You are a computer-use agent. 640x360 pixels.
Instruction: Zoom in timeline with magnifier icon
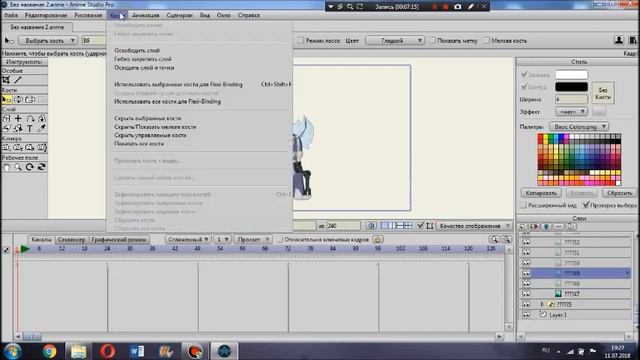tap(494, 240)
